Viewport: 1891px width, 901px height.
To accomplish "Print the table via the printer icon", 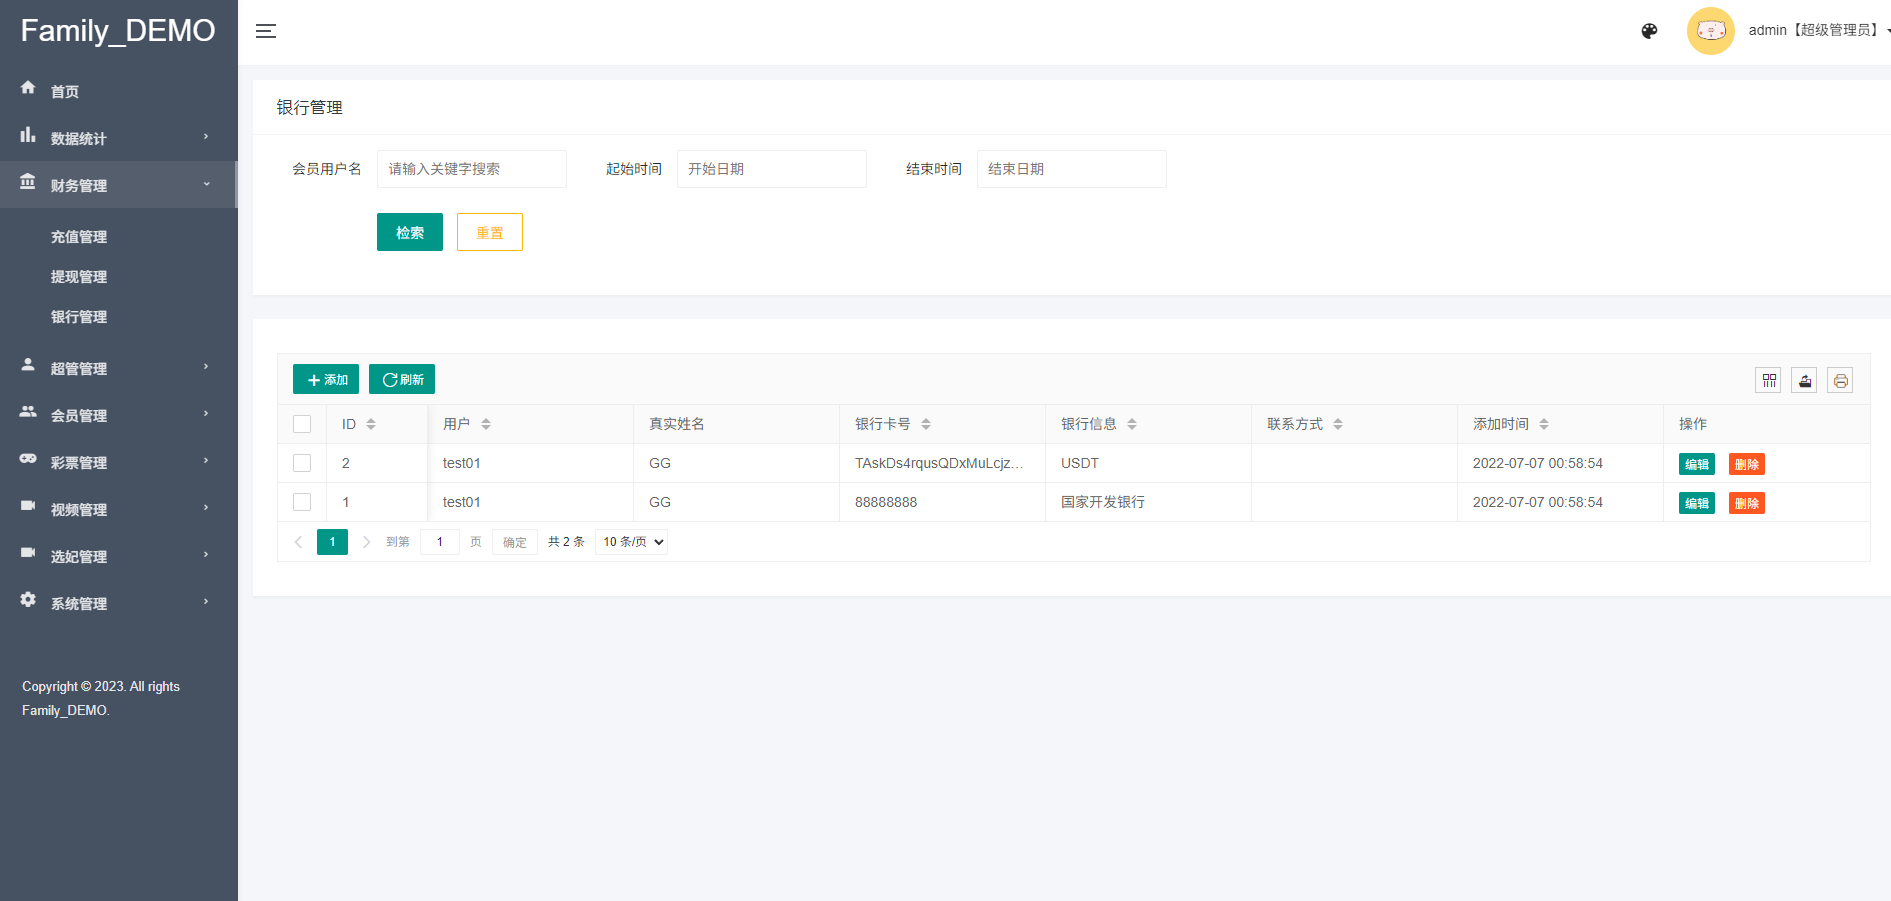I will [1840, 380].
